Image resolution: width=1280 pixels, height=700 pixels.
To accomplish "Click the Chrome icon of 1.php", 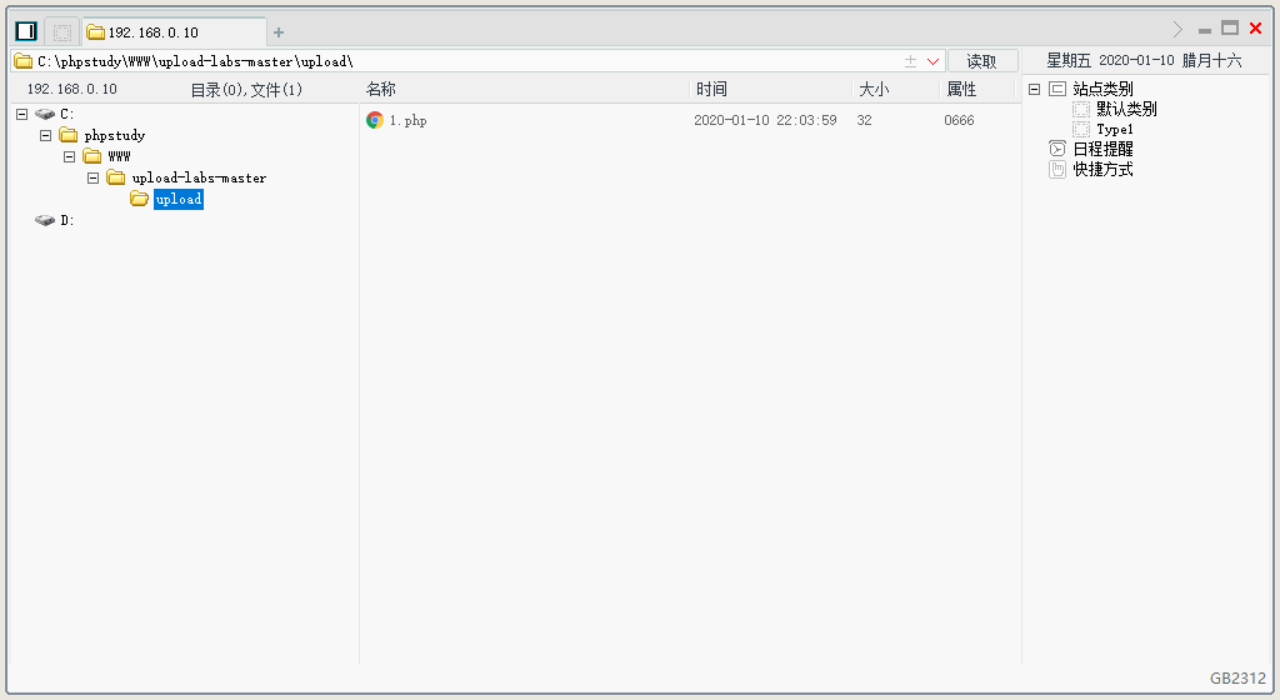I will (x=375, y=120).
